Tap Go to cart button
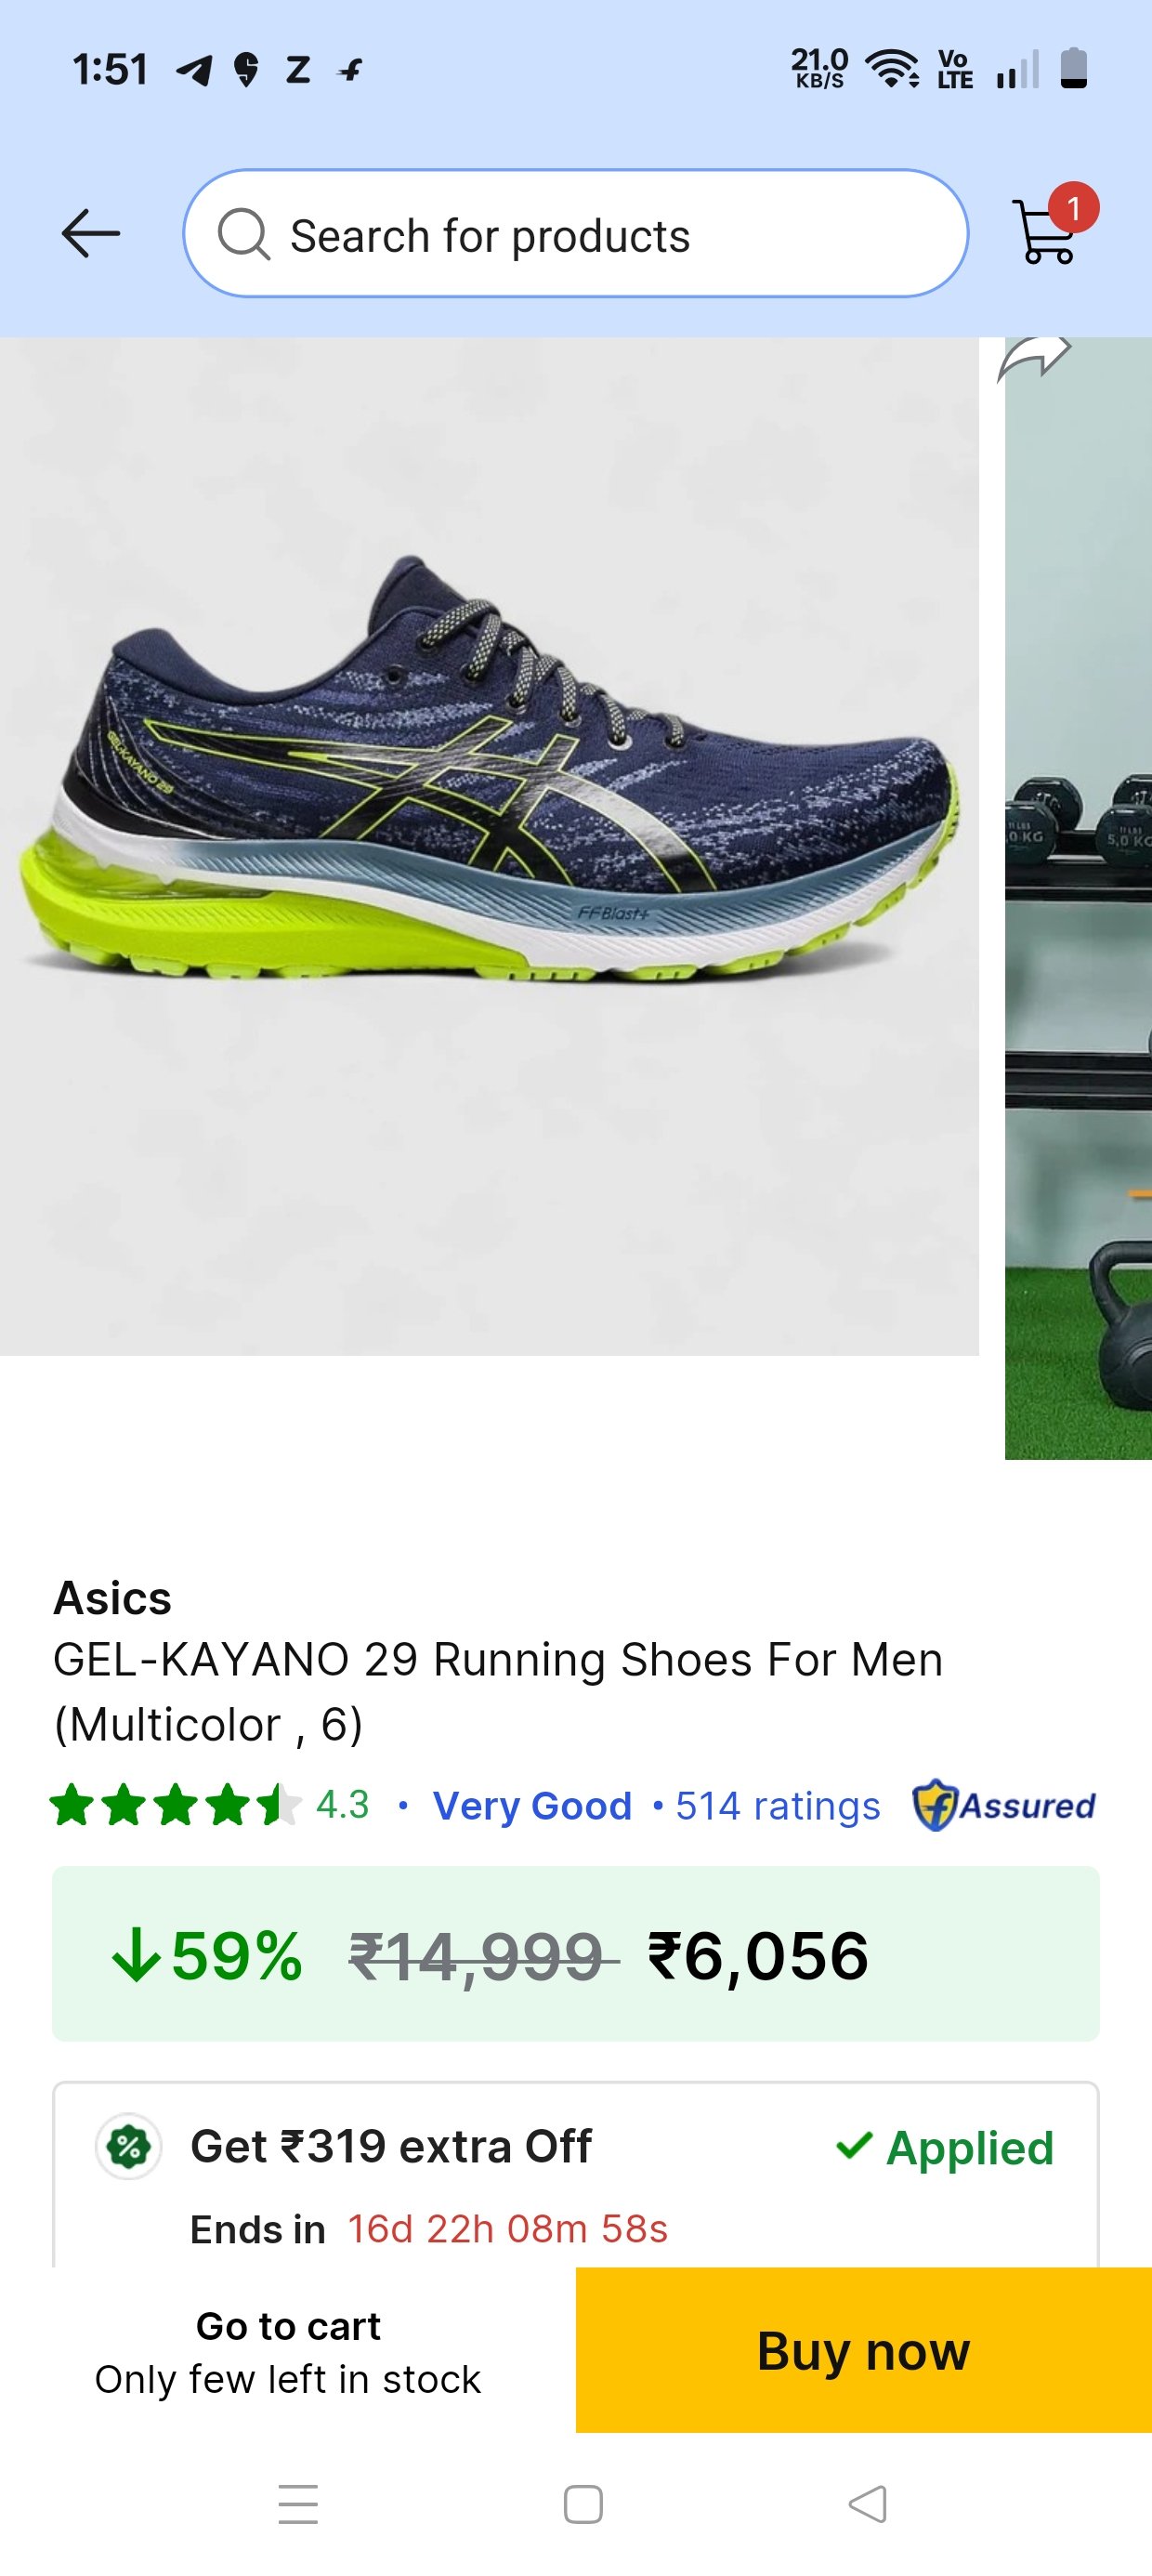1152x2576 pixels. point(288,2350)
